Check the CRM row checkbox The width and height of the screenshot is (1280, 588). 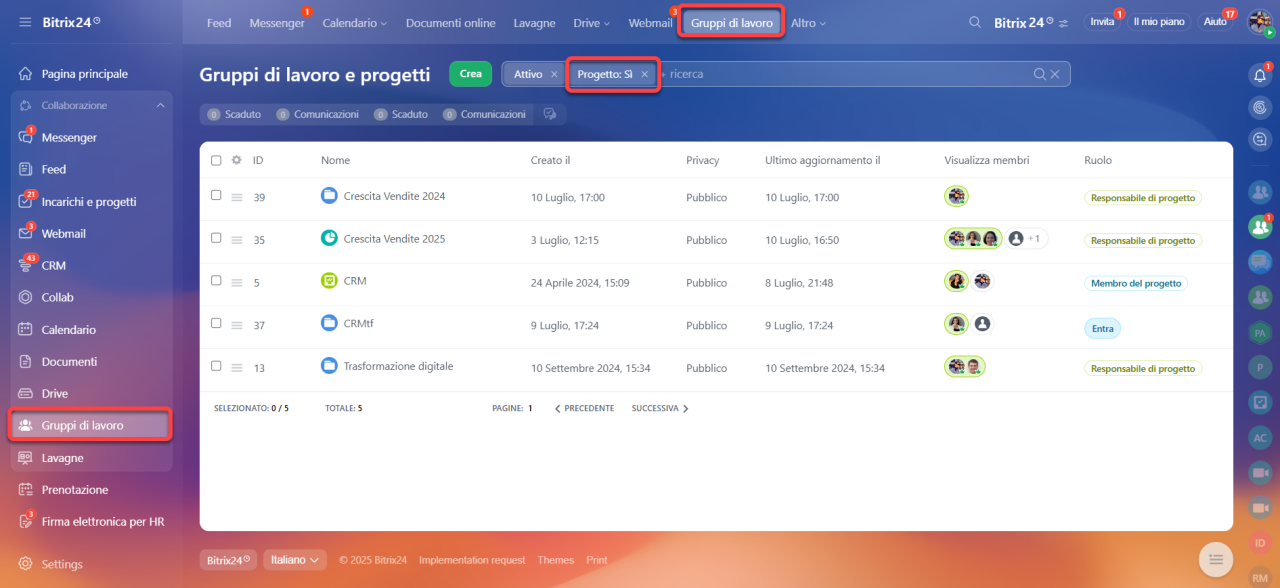[216, 281]
